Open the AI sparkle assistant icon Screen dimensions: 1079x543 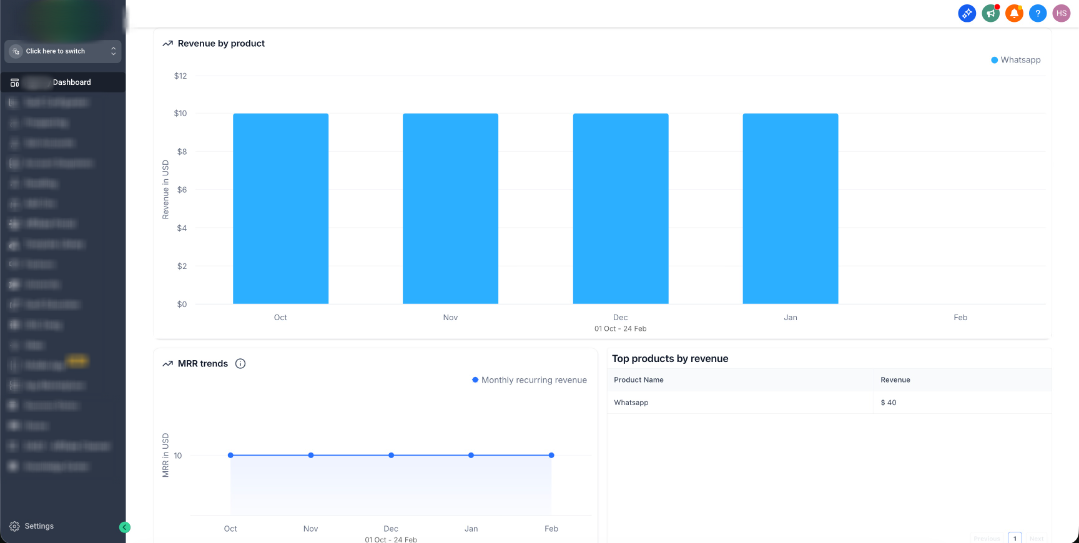tap(967, 12)
